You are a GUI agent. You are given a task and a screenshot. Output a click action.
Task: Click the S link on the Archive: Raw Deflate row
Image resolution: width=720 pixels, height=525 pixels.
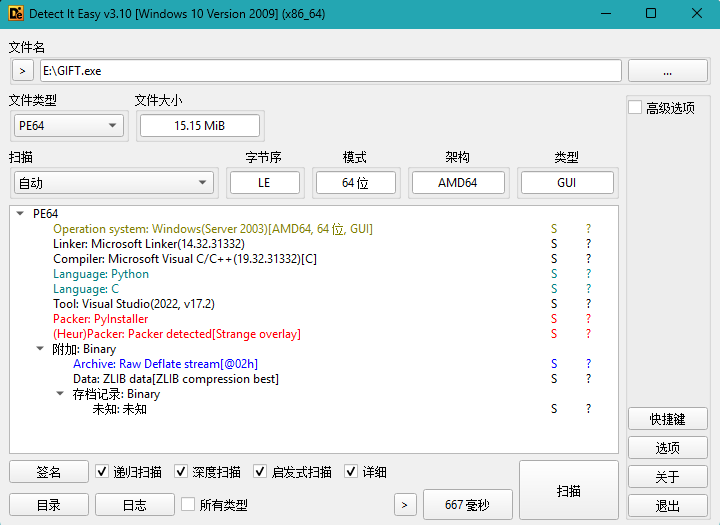click(x=554, y=364)
